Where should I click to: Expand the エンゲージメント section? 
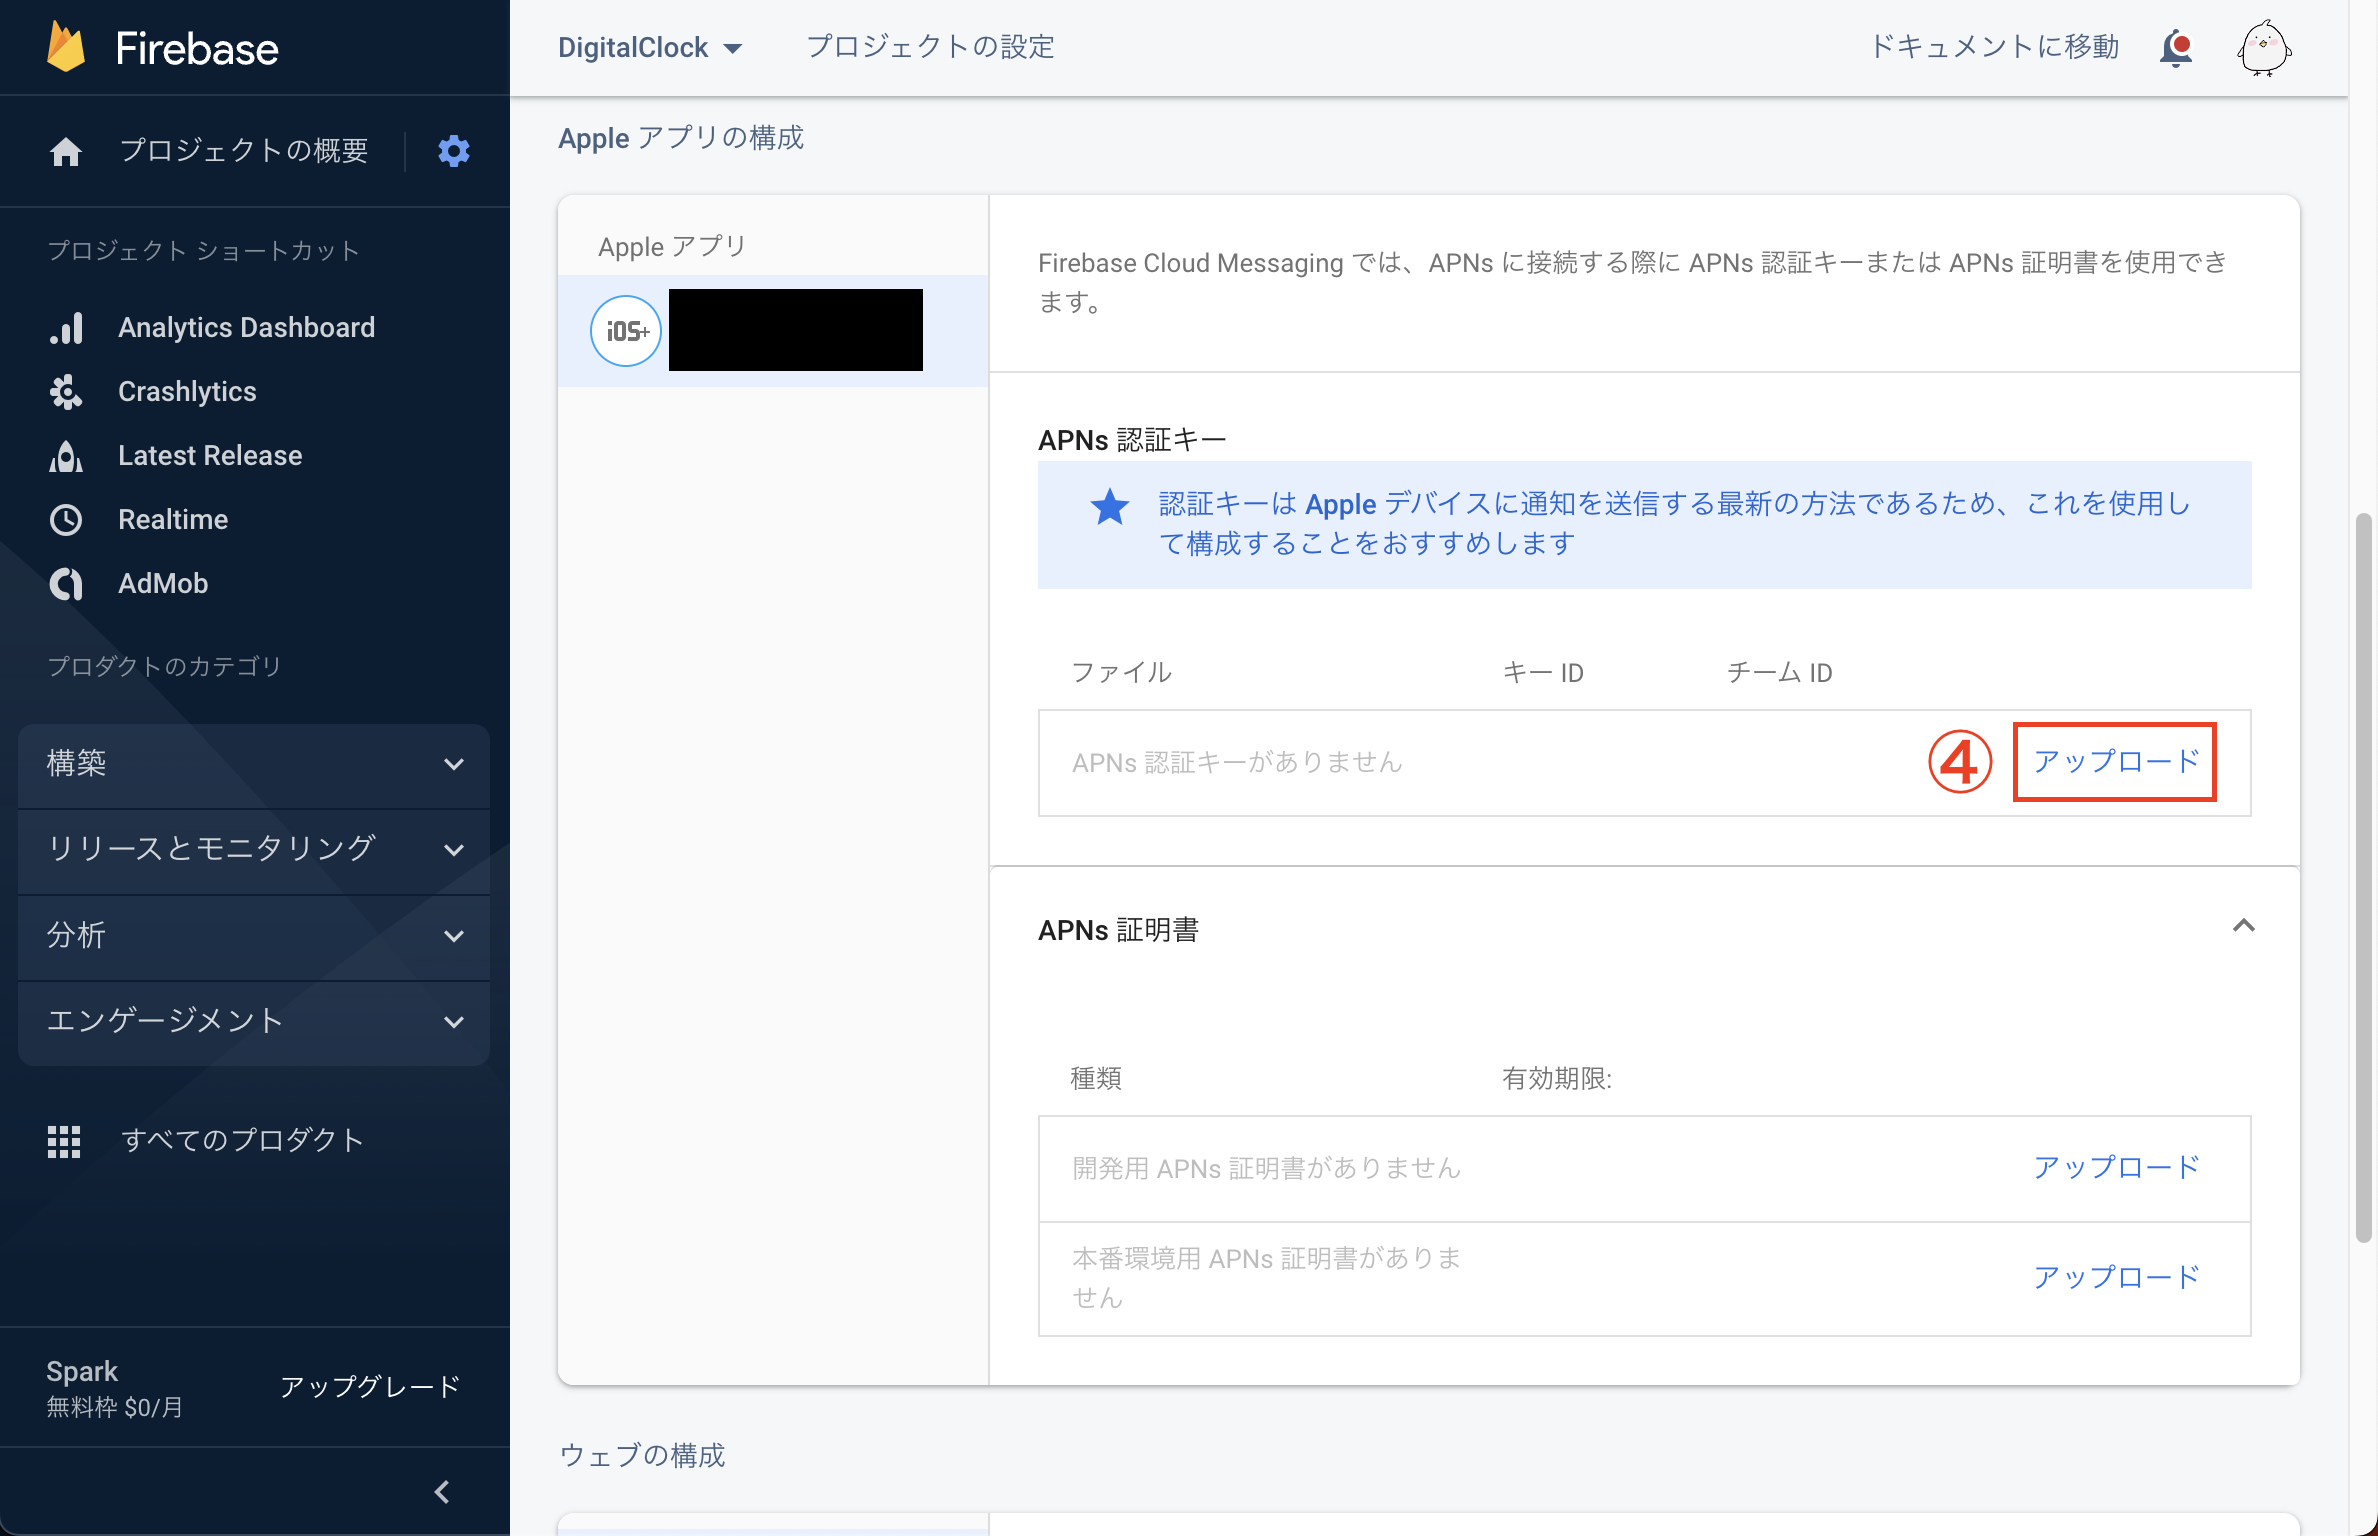click(253, 1021)
